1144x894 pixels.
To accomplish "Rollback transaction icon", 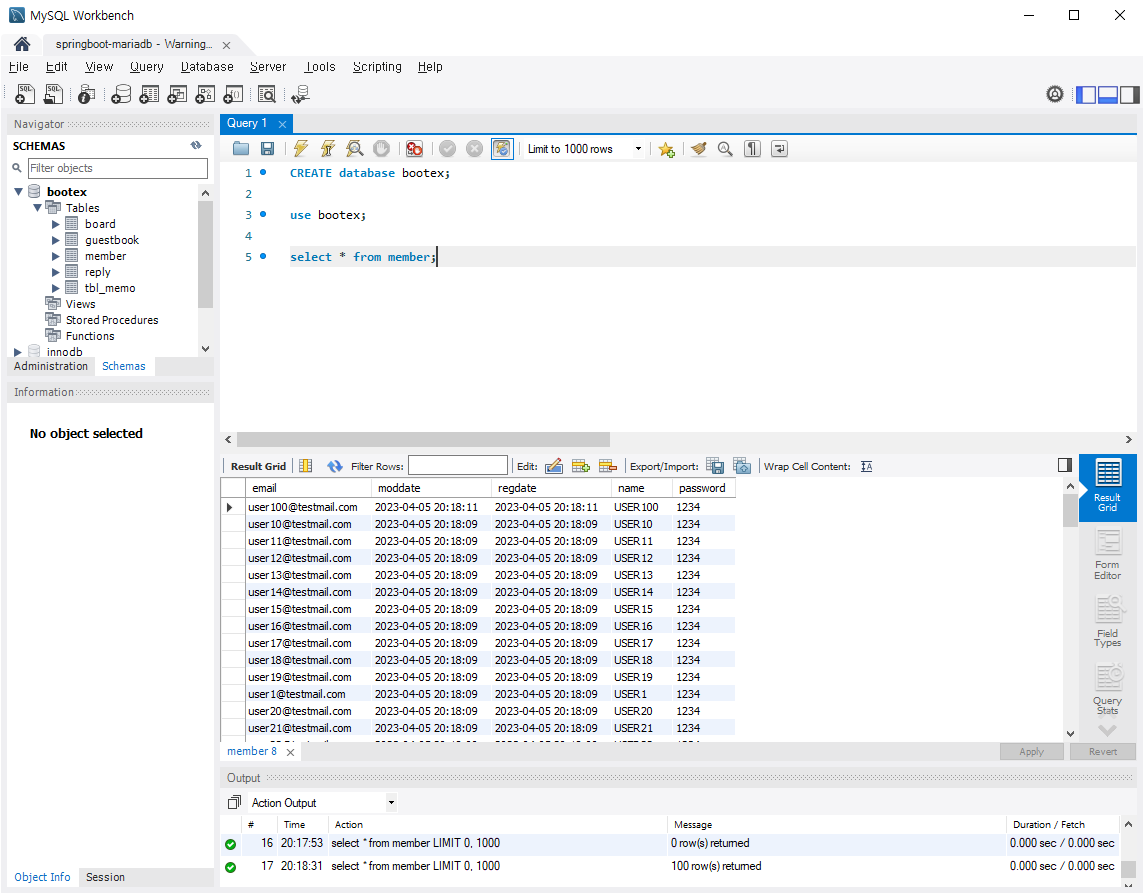I will point(474,149).
